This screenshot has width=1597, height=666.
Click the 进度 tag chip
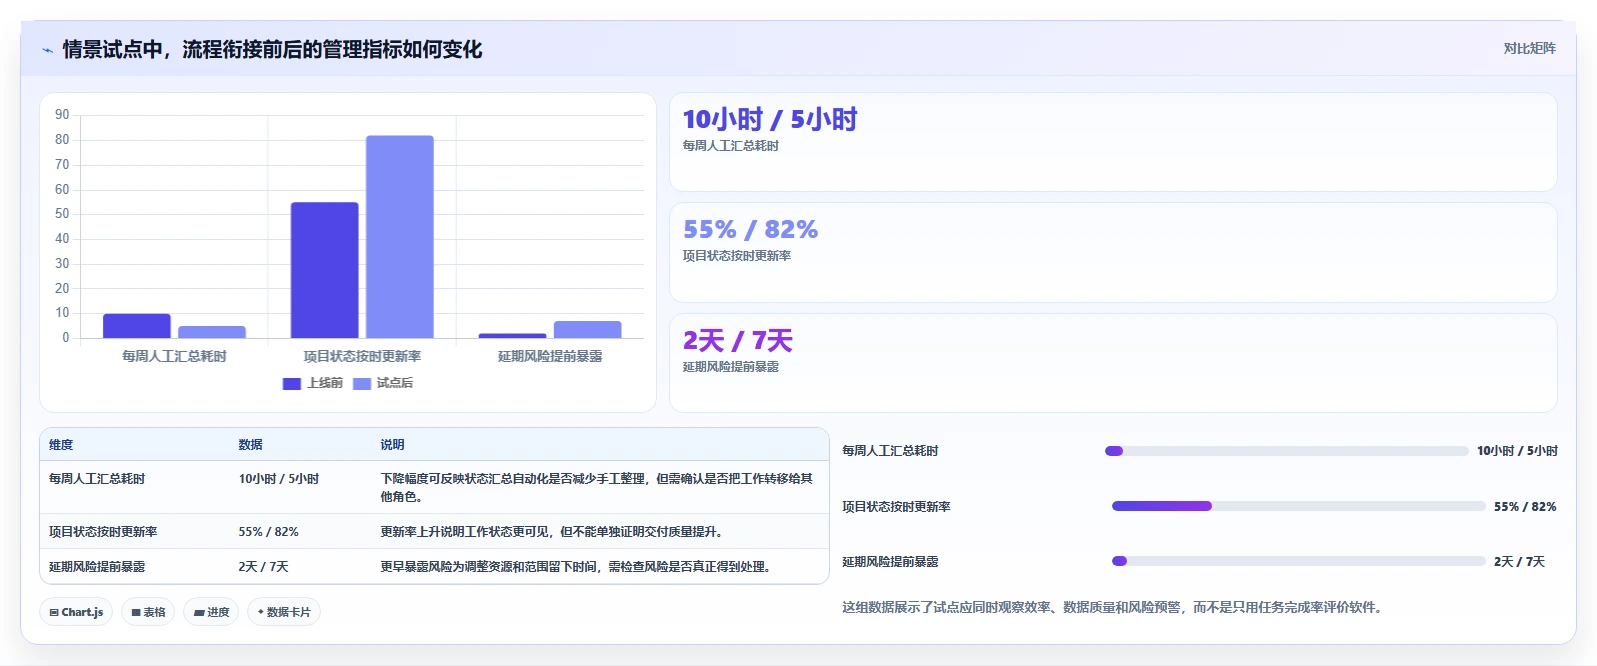pos(211,612)
